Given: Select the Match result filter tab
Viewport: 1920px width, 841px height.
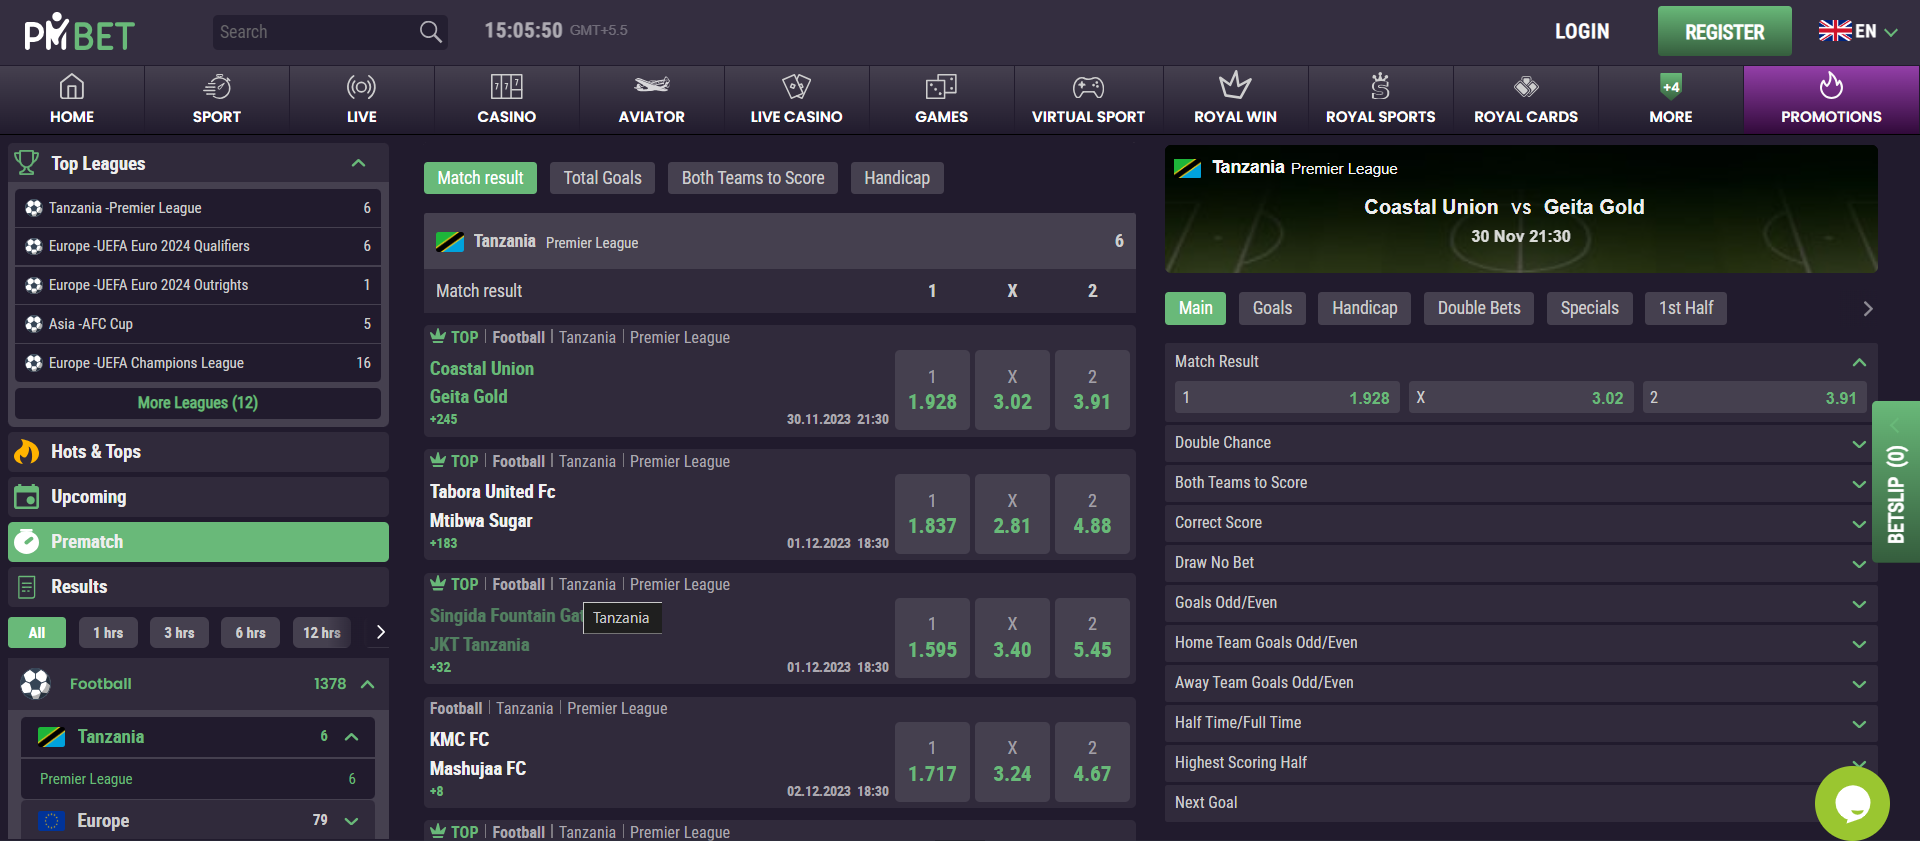Looking at the screenshot, I should (480, 178).
